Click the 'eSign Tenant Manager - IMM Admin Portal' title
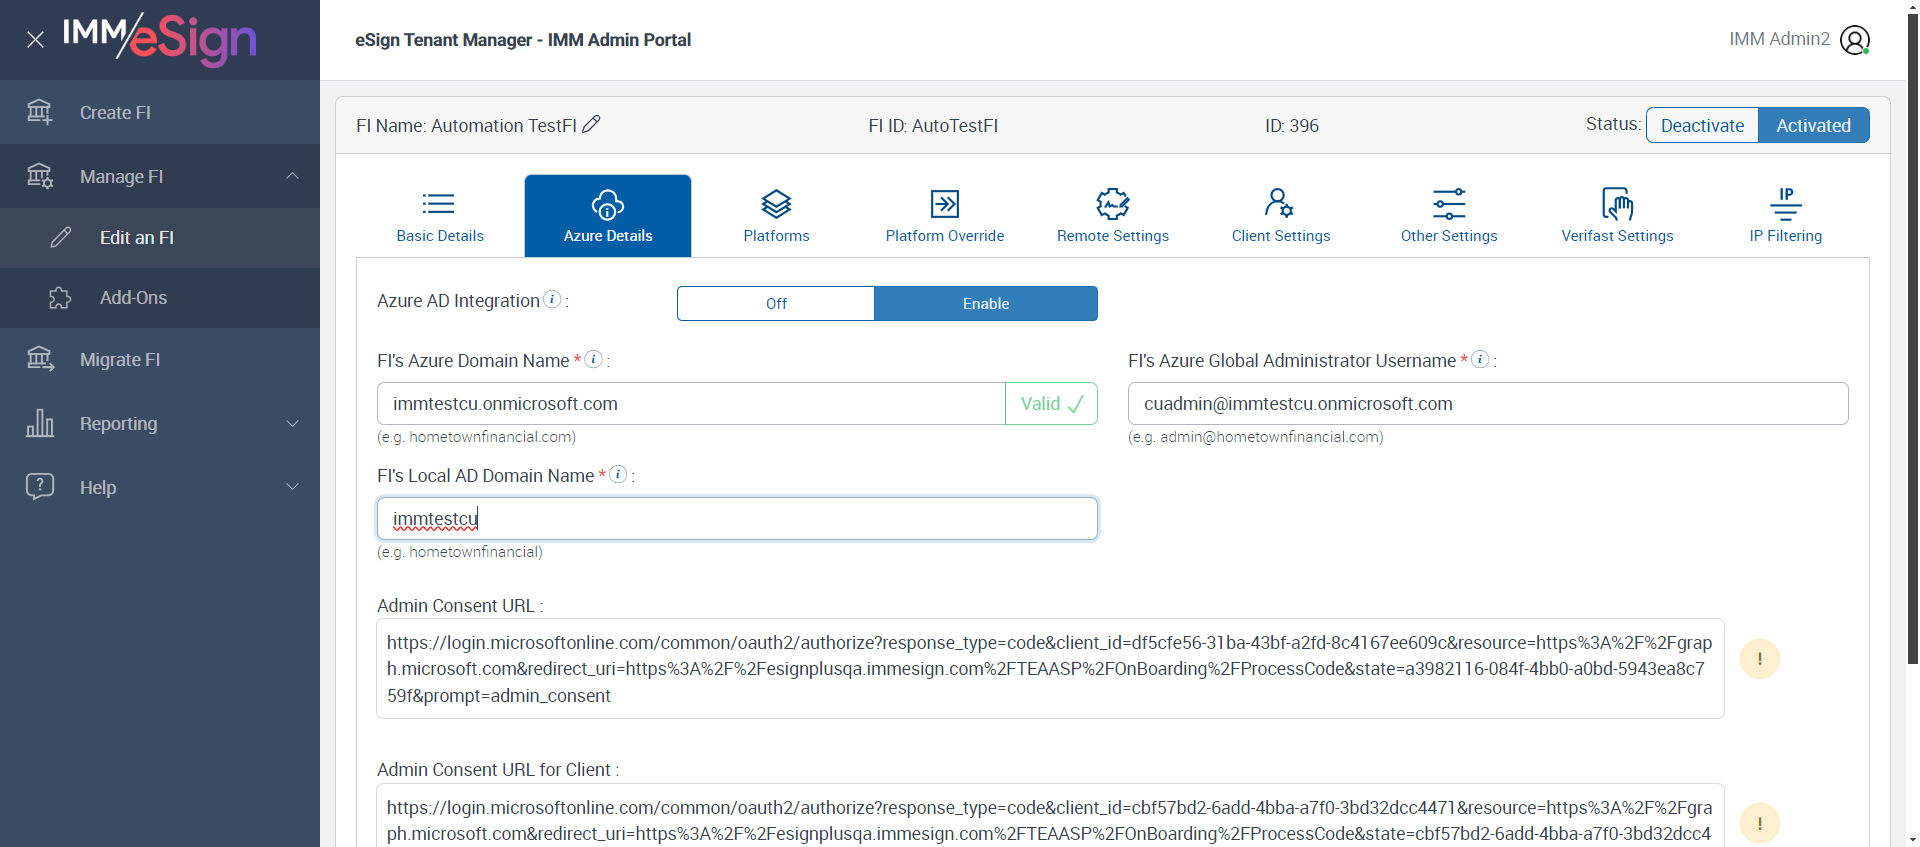Image resolution: width=1920 pixels, height=847 pixels. [x=523, y=40]
